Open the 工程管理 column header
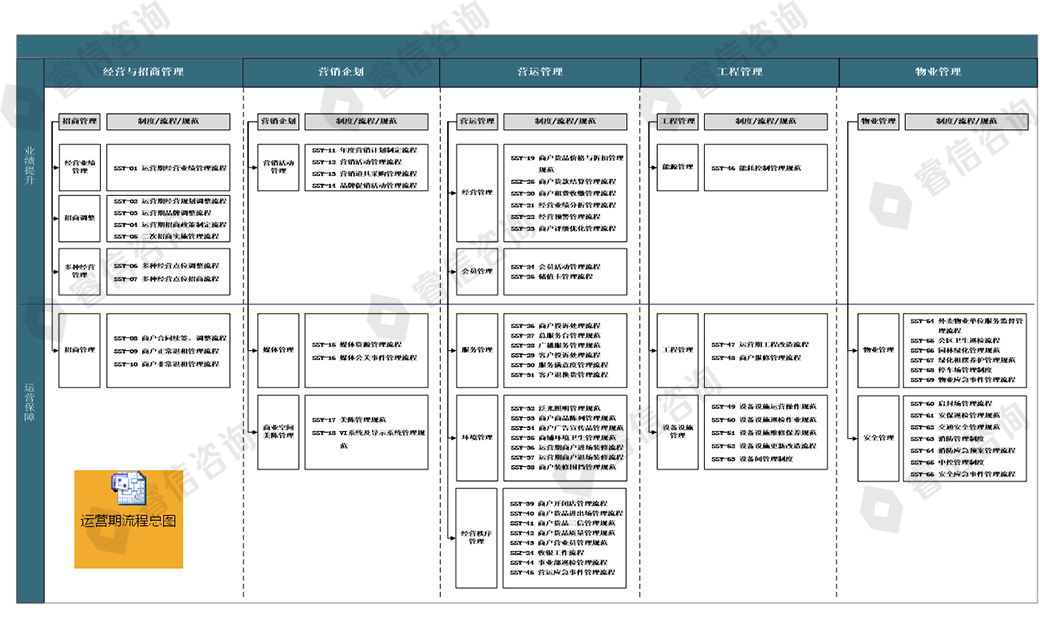The width and height of the screenshot is (1040, 635). pyautogui.click(x=740, y=72)
